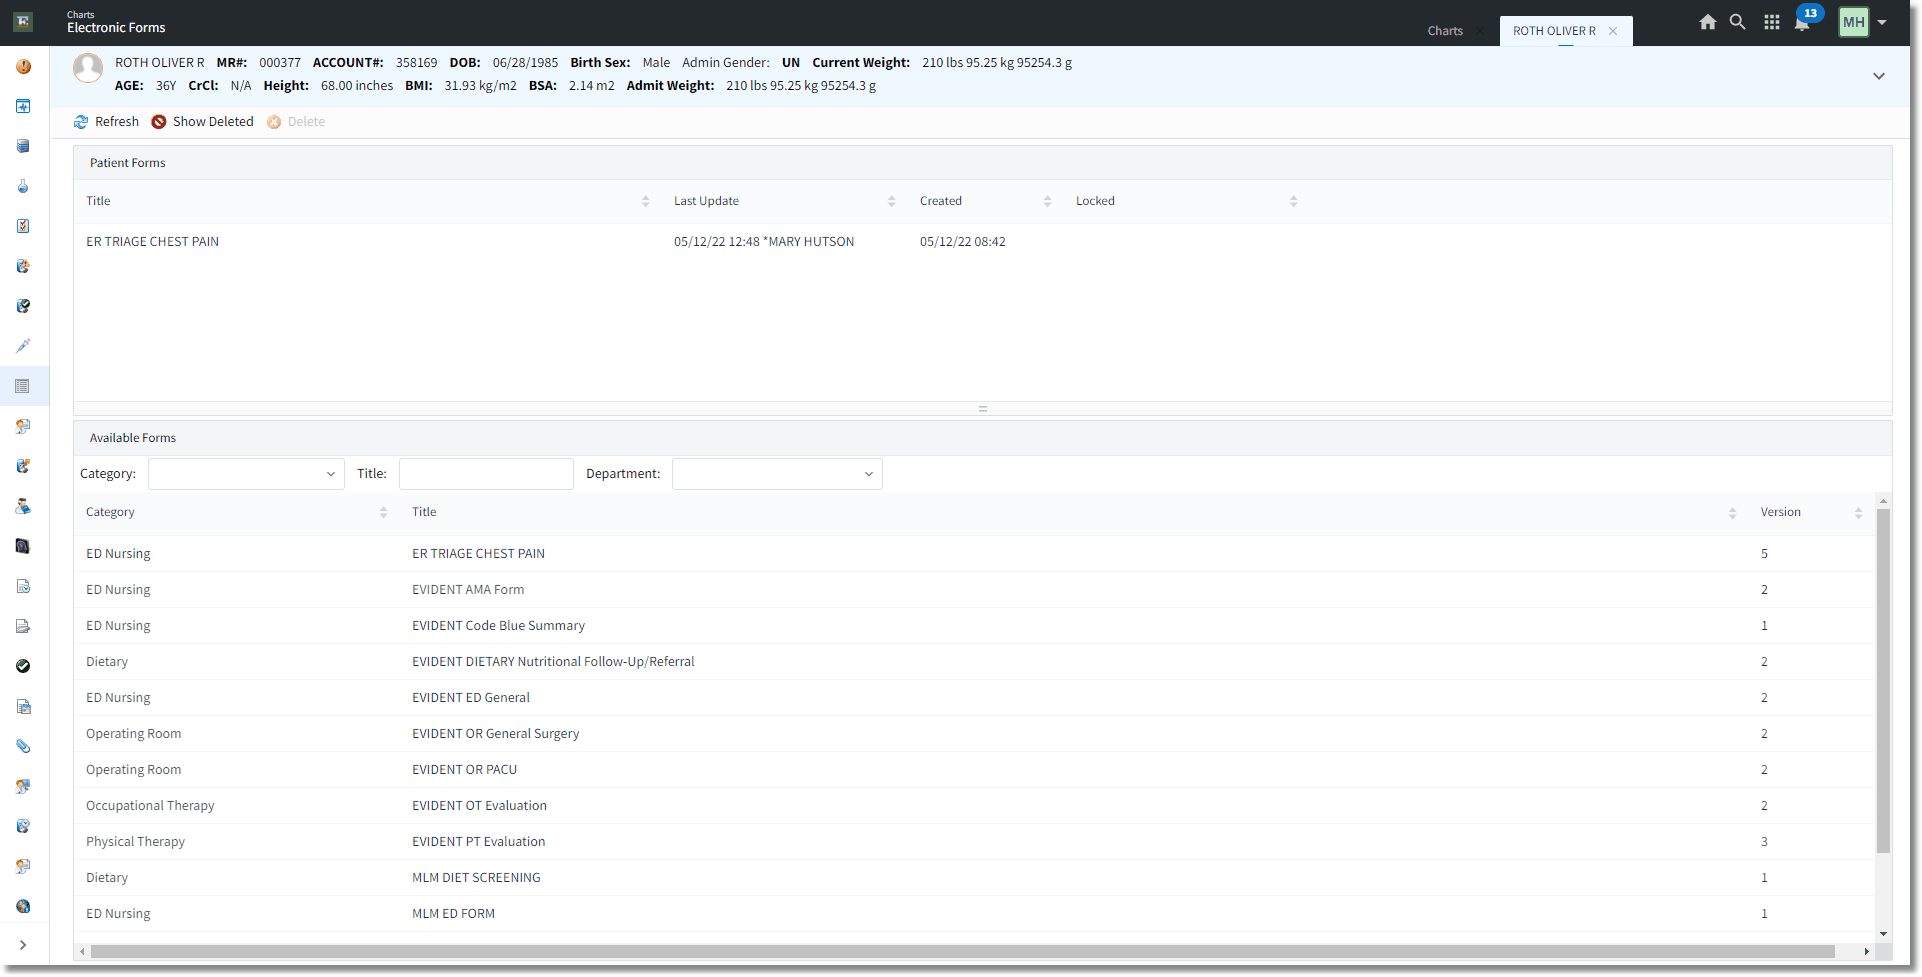1922x977 pixels.
Task: Click 05/12/22 12:48 *MARY HUTSON cell
Action: 764,242
